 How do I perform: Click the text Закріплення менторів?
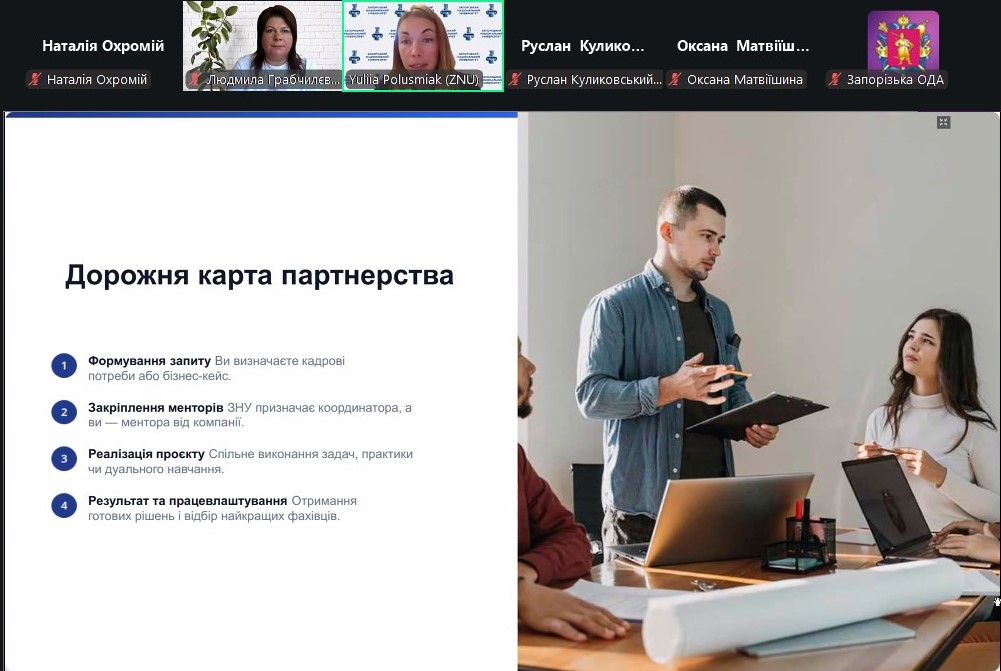point(156,407)
